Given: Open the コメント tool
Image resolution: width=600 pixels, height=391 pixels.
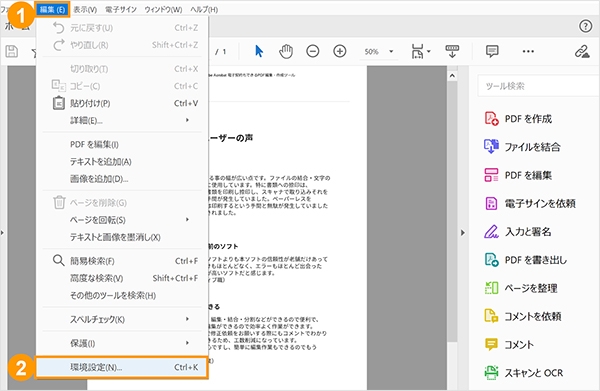Looking at the screenshot, I should 509,344.
